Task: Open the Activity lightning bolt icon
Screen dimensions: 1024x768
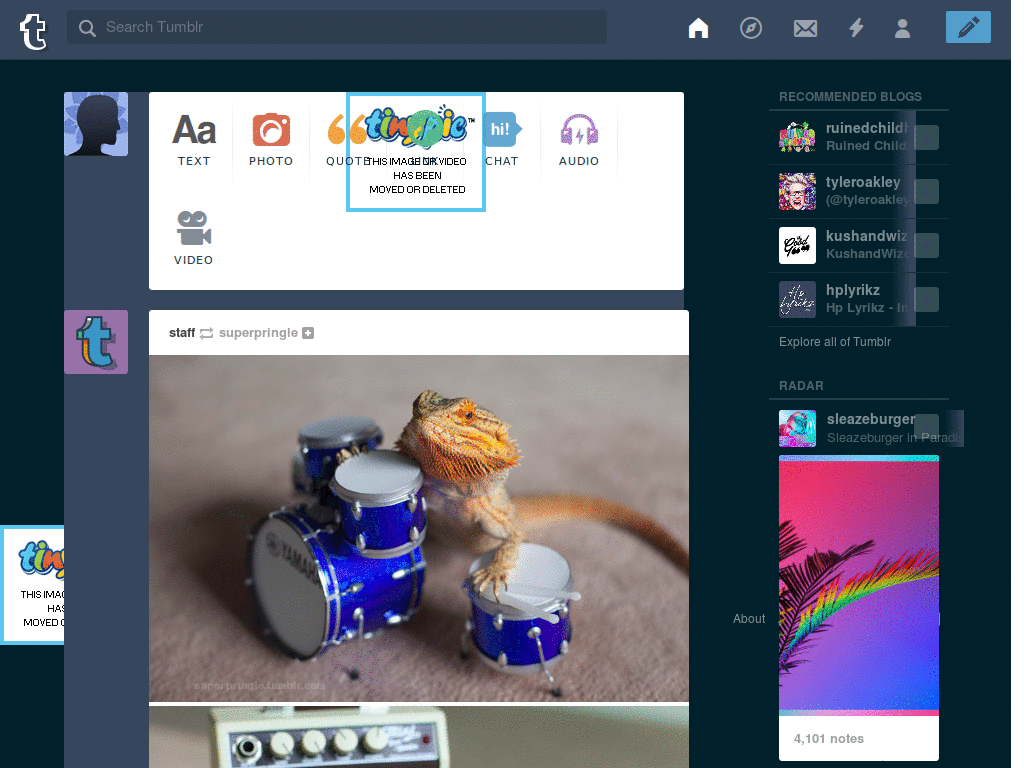Action: 856,27
